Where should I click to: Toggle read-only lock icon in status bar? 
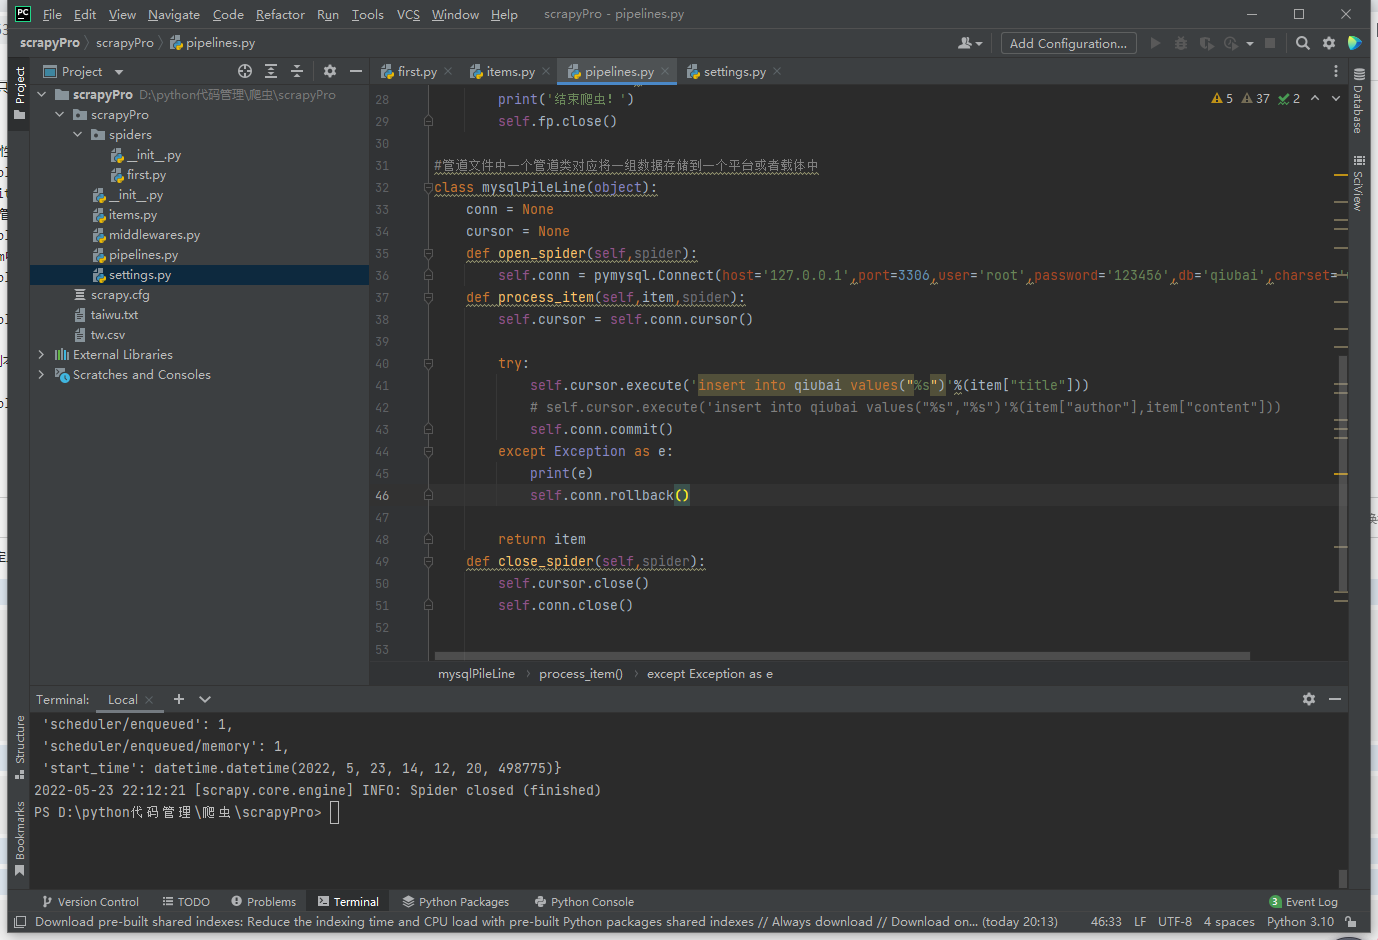(x=1351, y=922)
